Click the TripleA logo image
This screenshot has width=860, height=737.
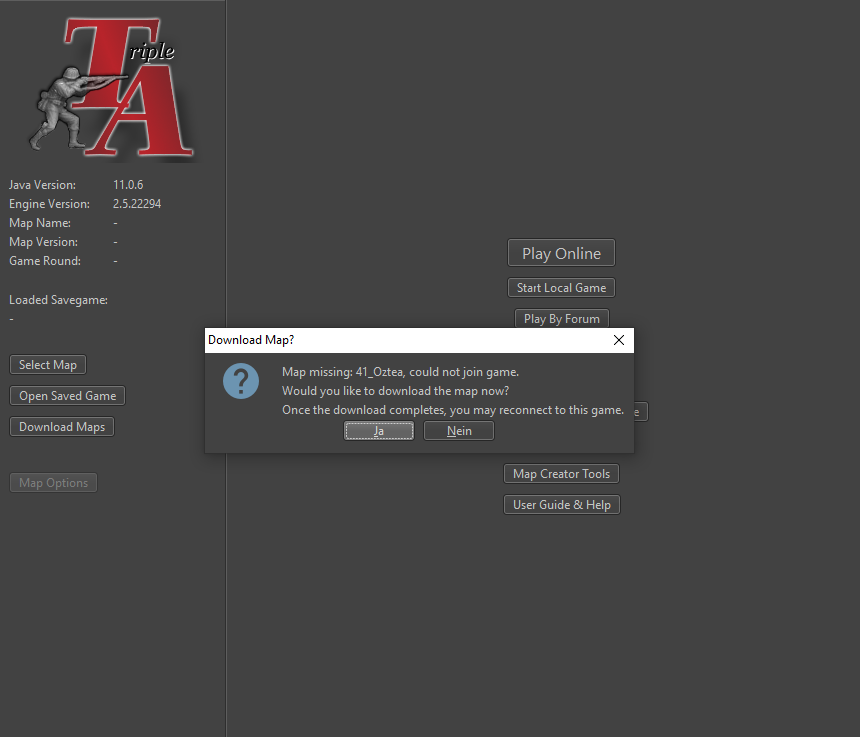click(x=113, y=88)
